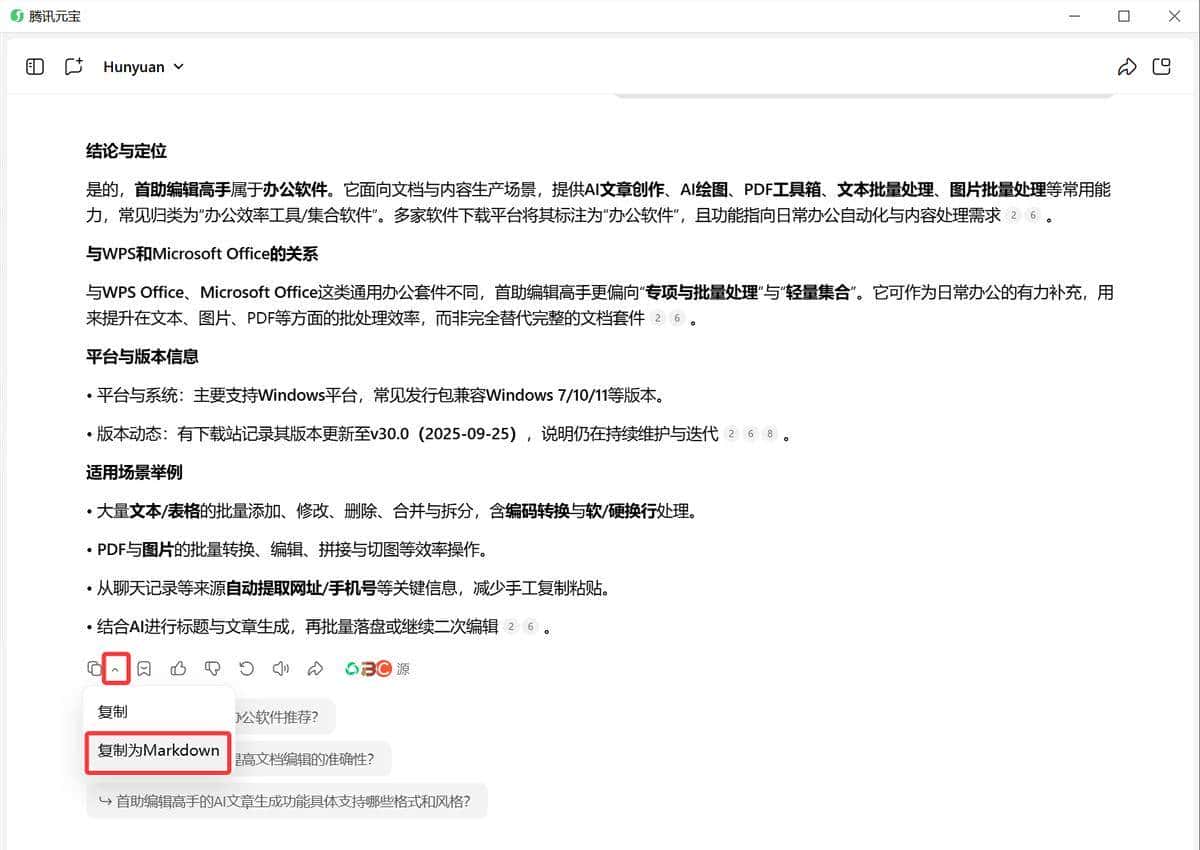Toggle the collection icon at top right
The image size is (1200, 850).
tap(1161, 66)
